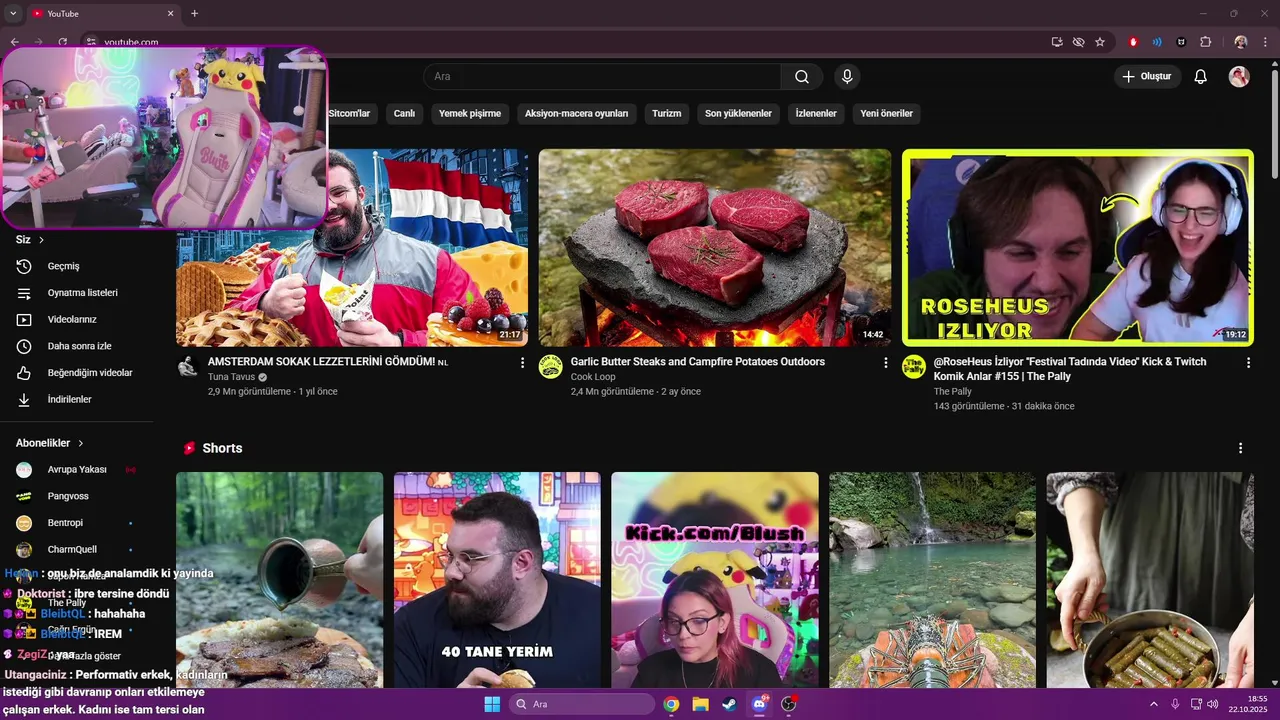Reload the page in the browser
Viewport: 1280px width, 720px height.
pyautogui.click(x=62, y=42)
